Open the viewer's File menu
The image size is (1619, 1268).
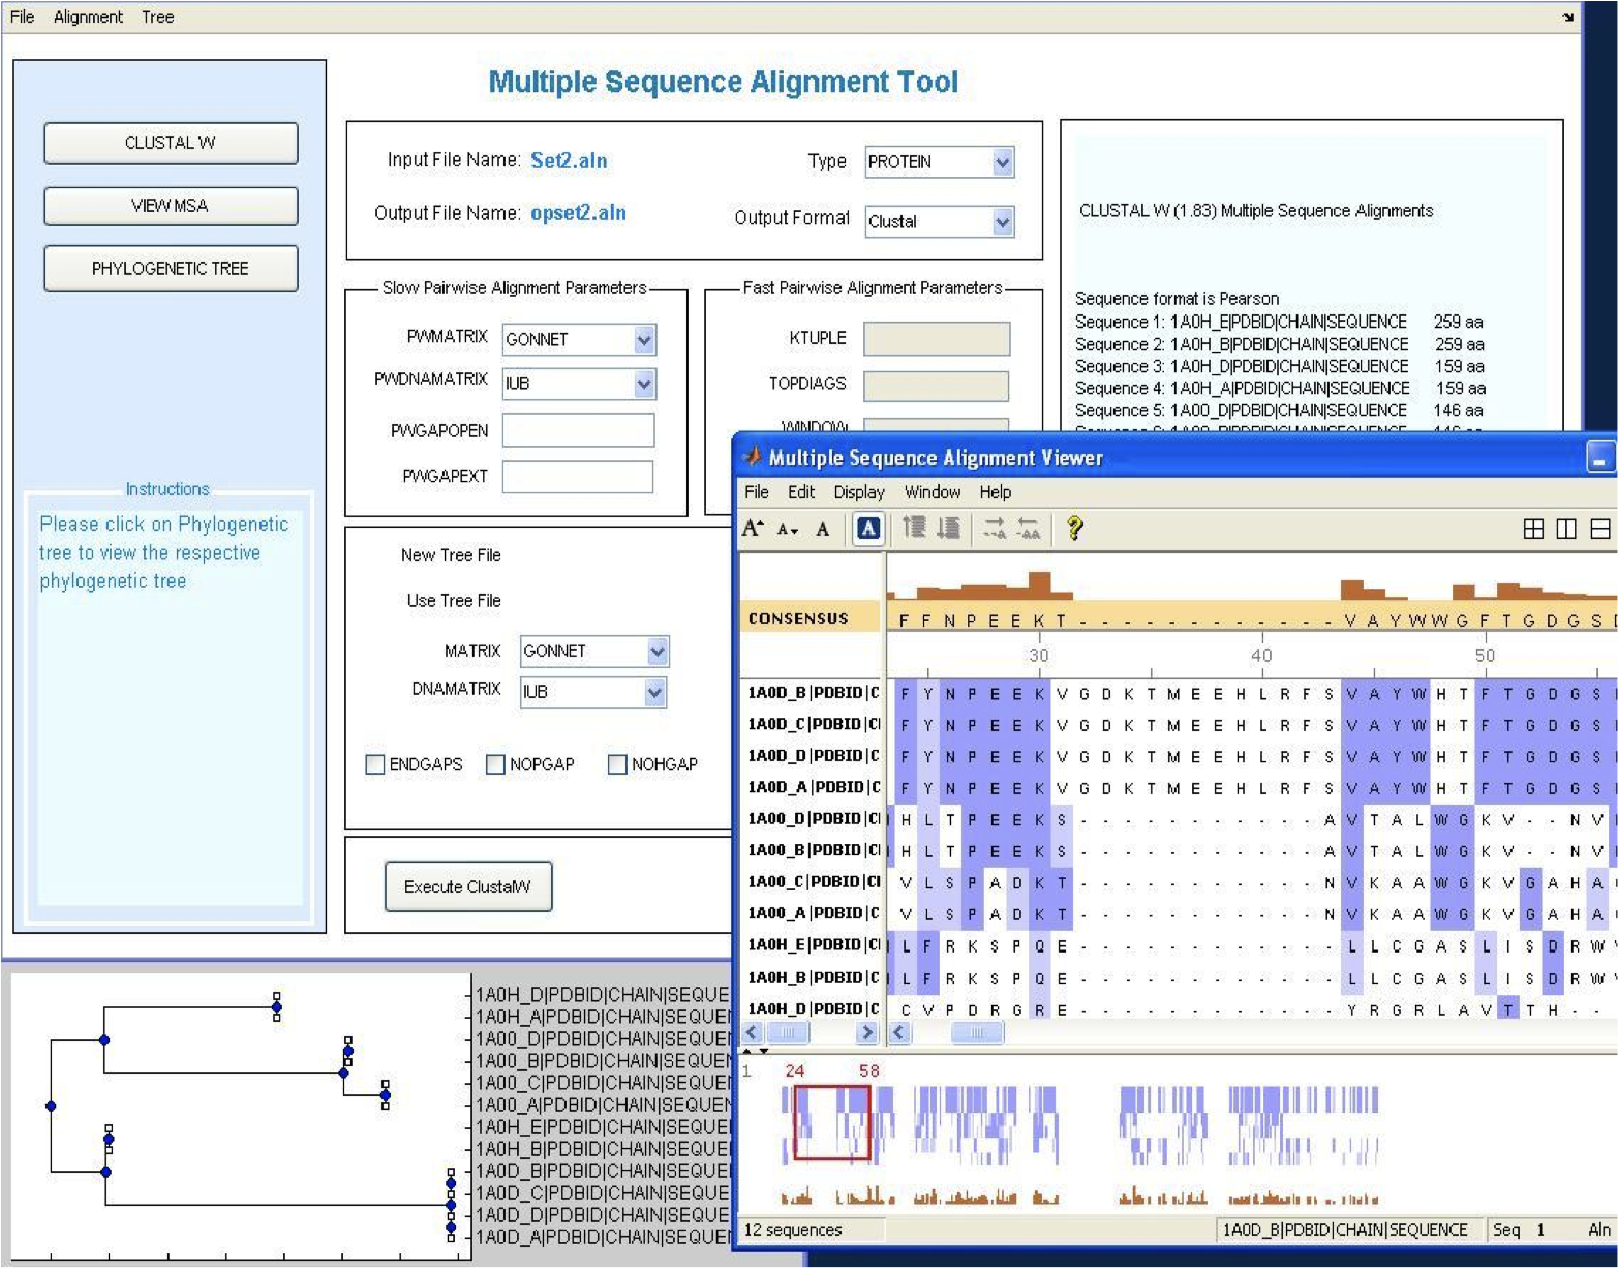[x=756, y=492]
